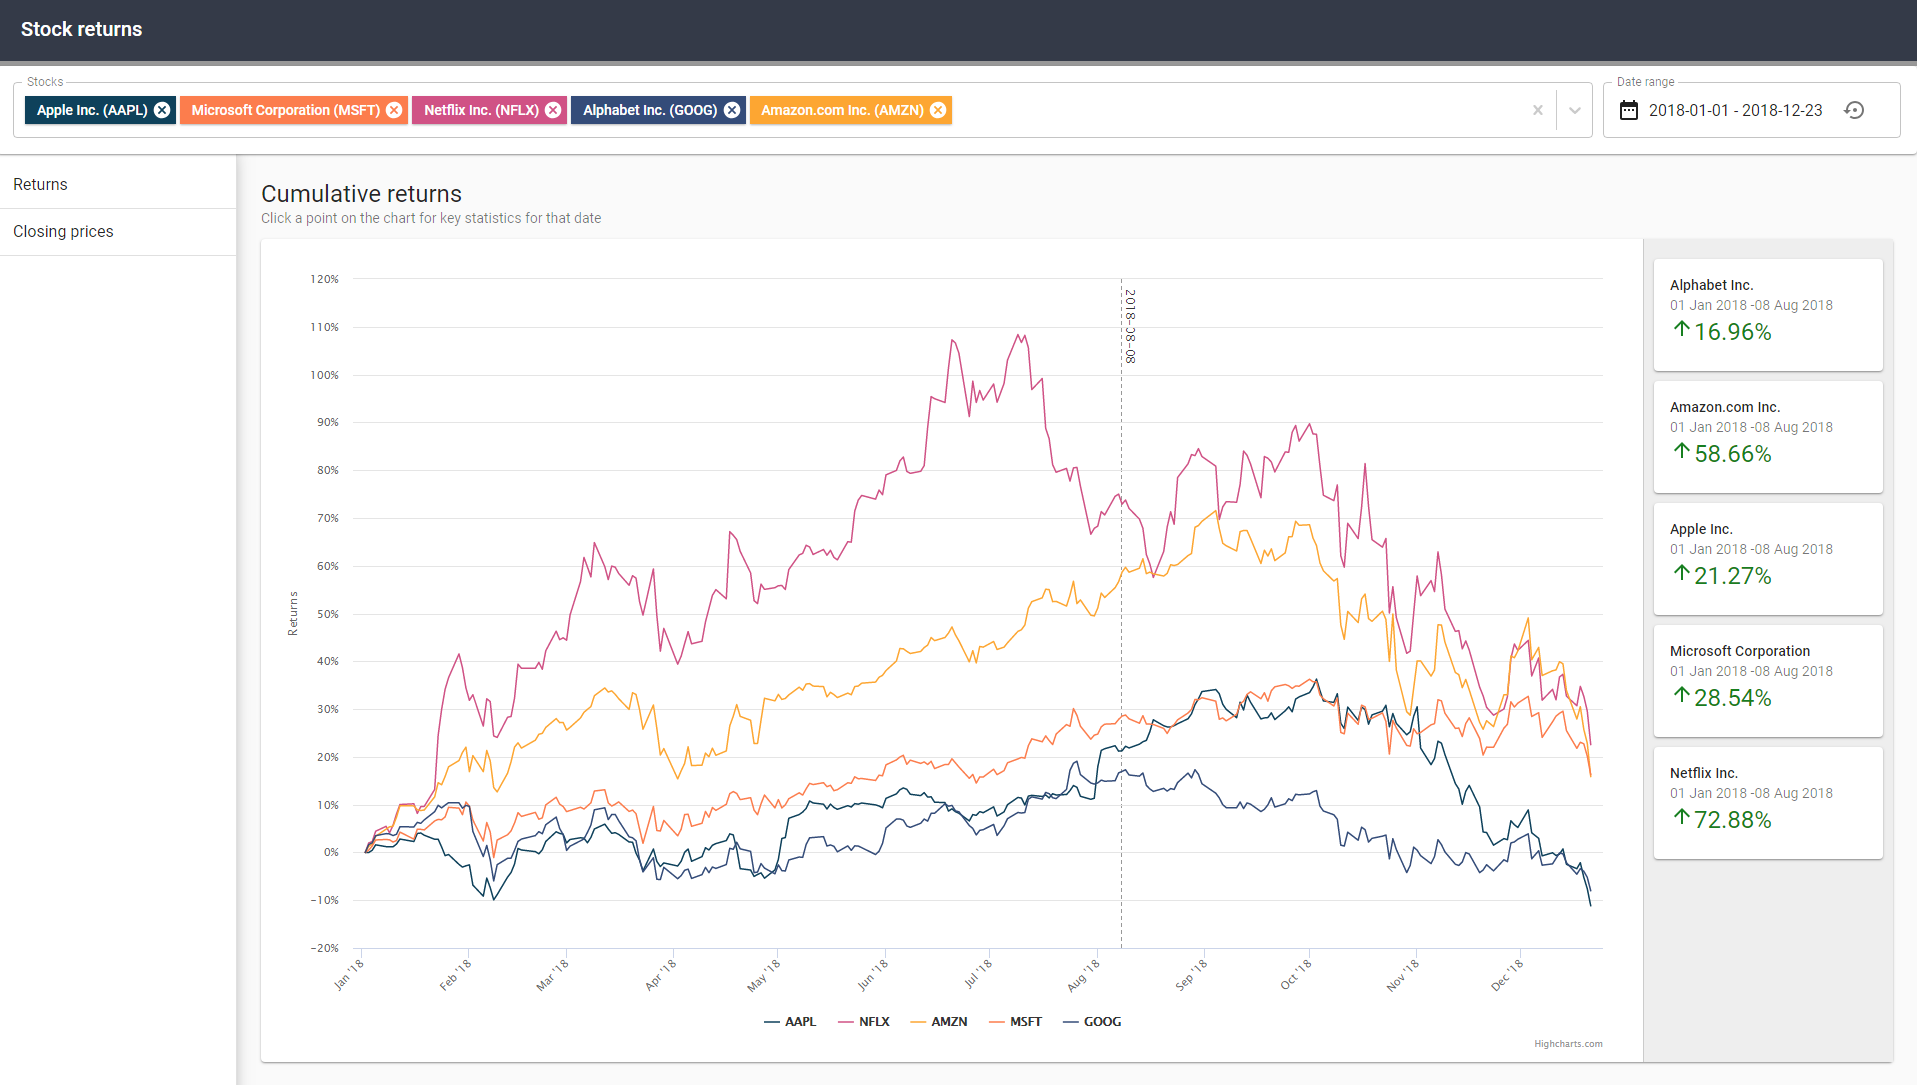Remove the Amazon.com Inc. (AMZN) chip
Image resolution: width=1917 pixels, height=1085 pixels.
[x=938, y=110]
